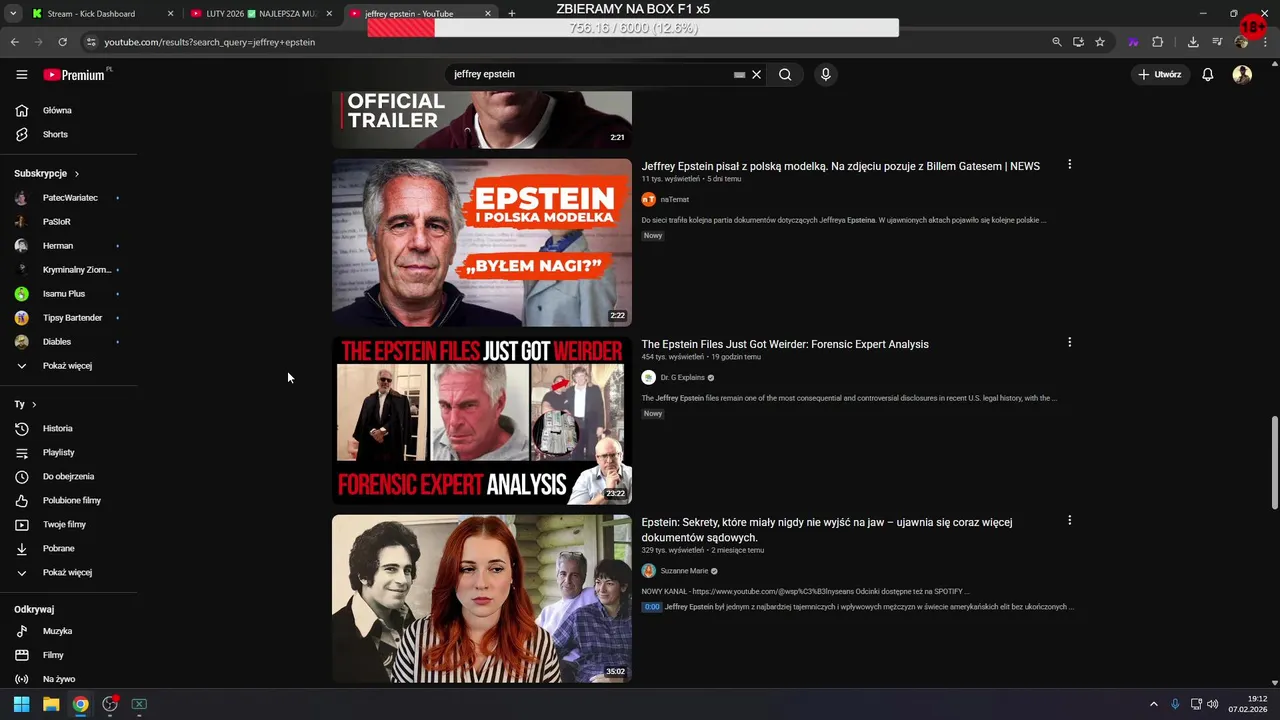Open Polubione filmy liked videos
Viewport: 1280px width, 720px height.
point(68,500)
